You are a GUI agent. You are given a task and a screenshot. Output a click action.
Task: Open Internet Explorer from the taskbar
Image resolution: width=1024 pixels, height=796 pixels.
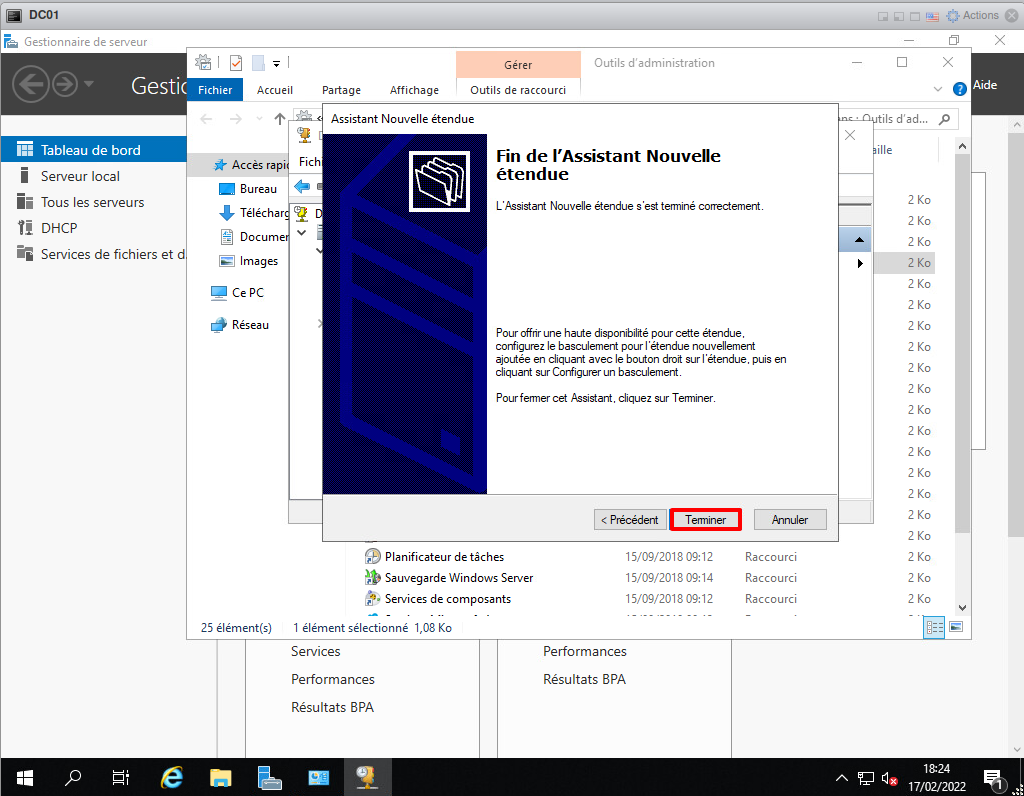coord(172,777)
